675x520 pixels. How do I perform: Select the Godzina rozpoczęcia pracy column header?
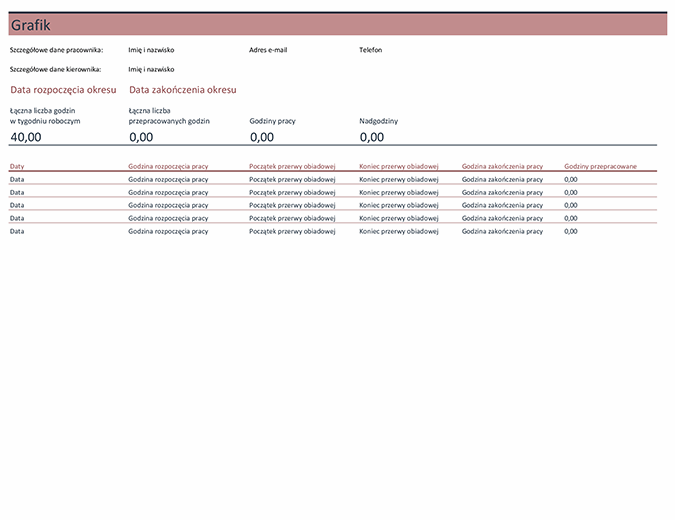coord(168,166)
